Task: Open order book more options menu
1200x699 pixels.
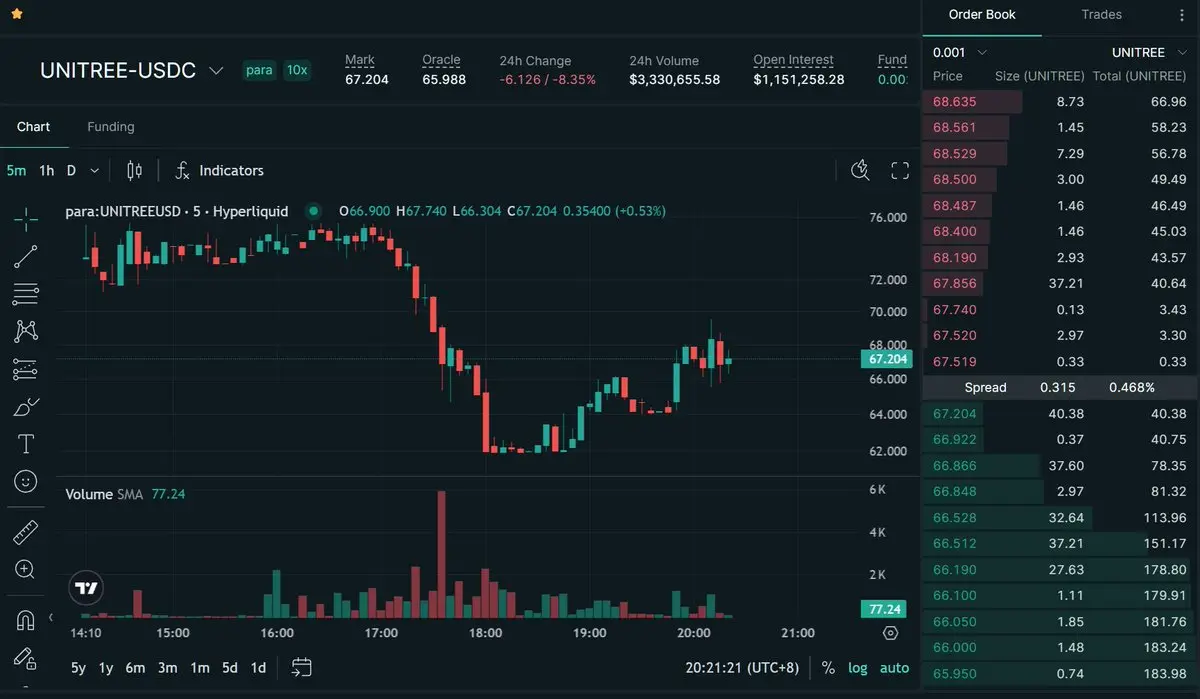Action: [x=1182, y=15]
